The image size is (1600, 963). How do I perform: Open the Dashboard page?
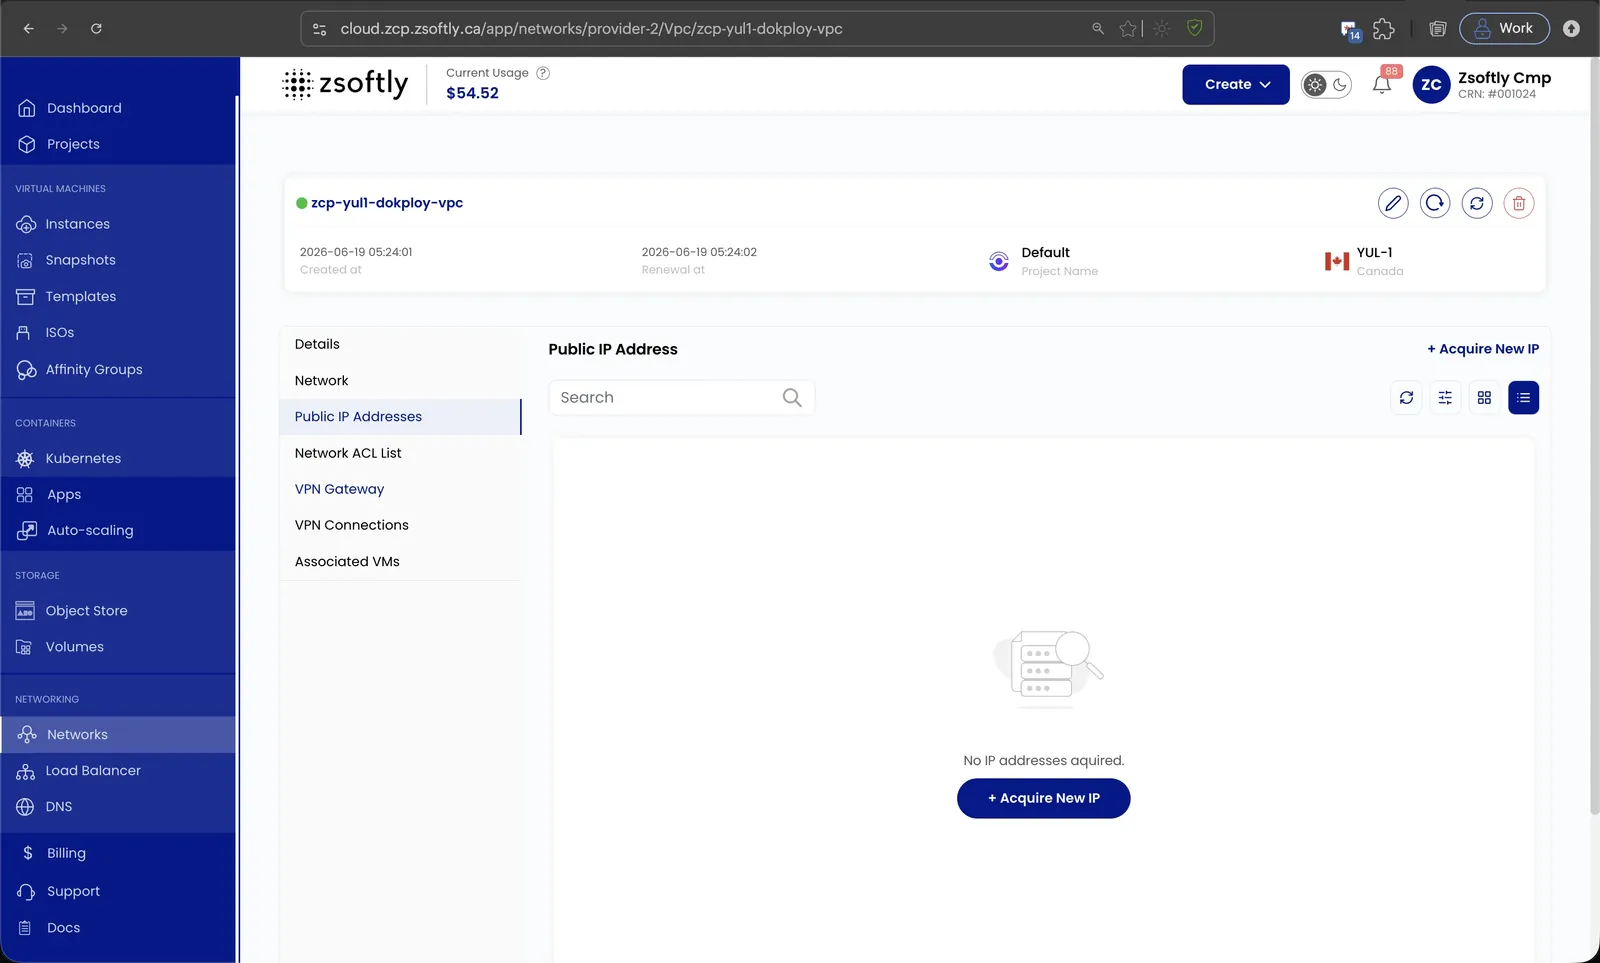point(84,108)
